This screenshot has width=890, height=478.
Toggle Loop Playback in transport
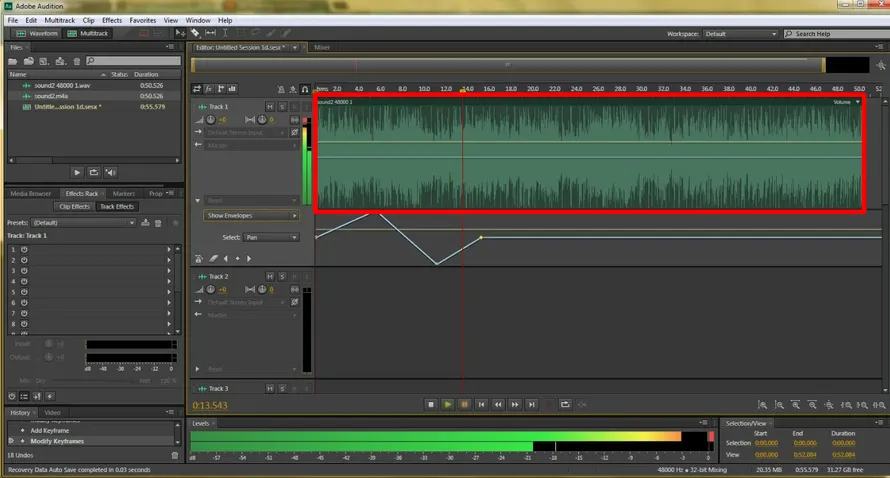[x=565, y=405]
